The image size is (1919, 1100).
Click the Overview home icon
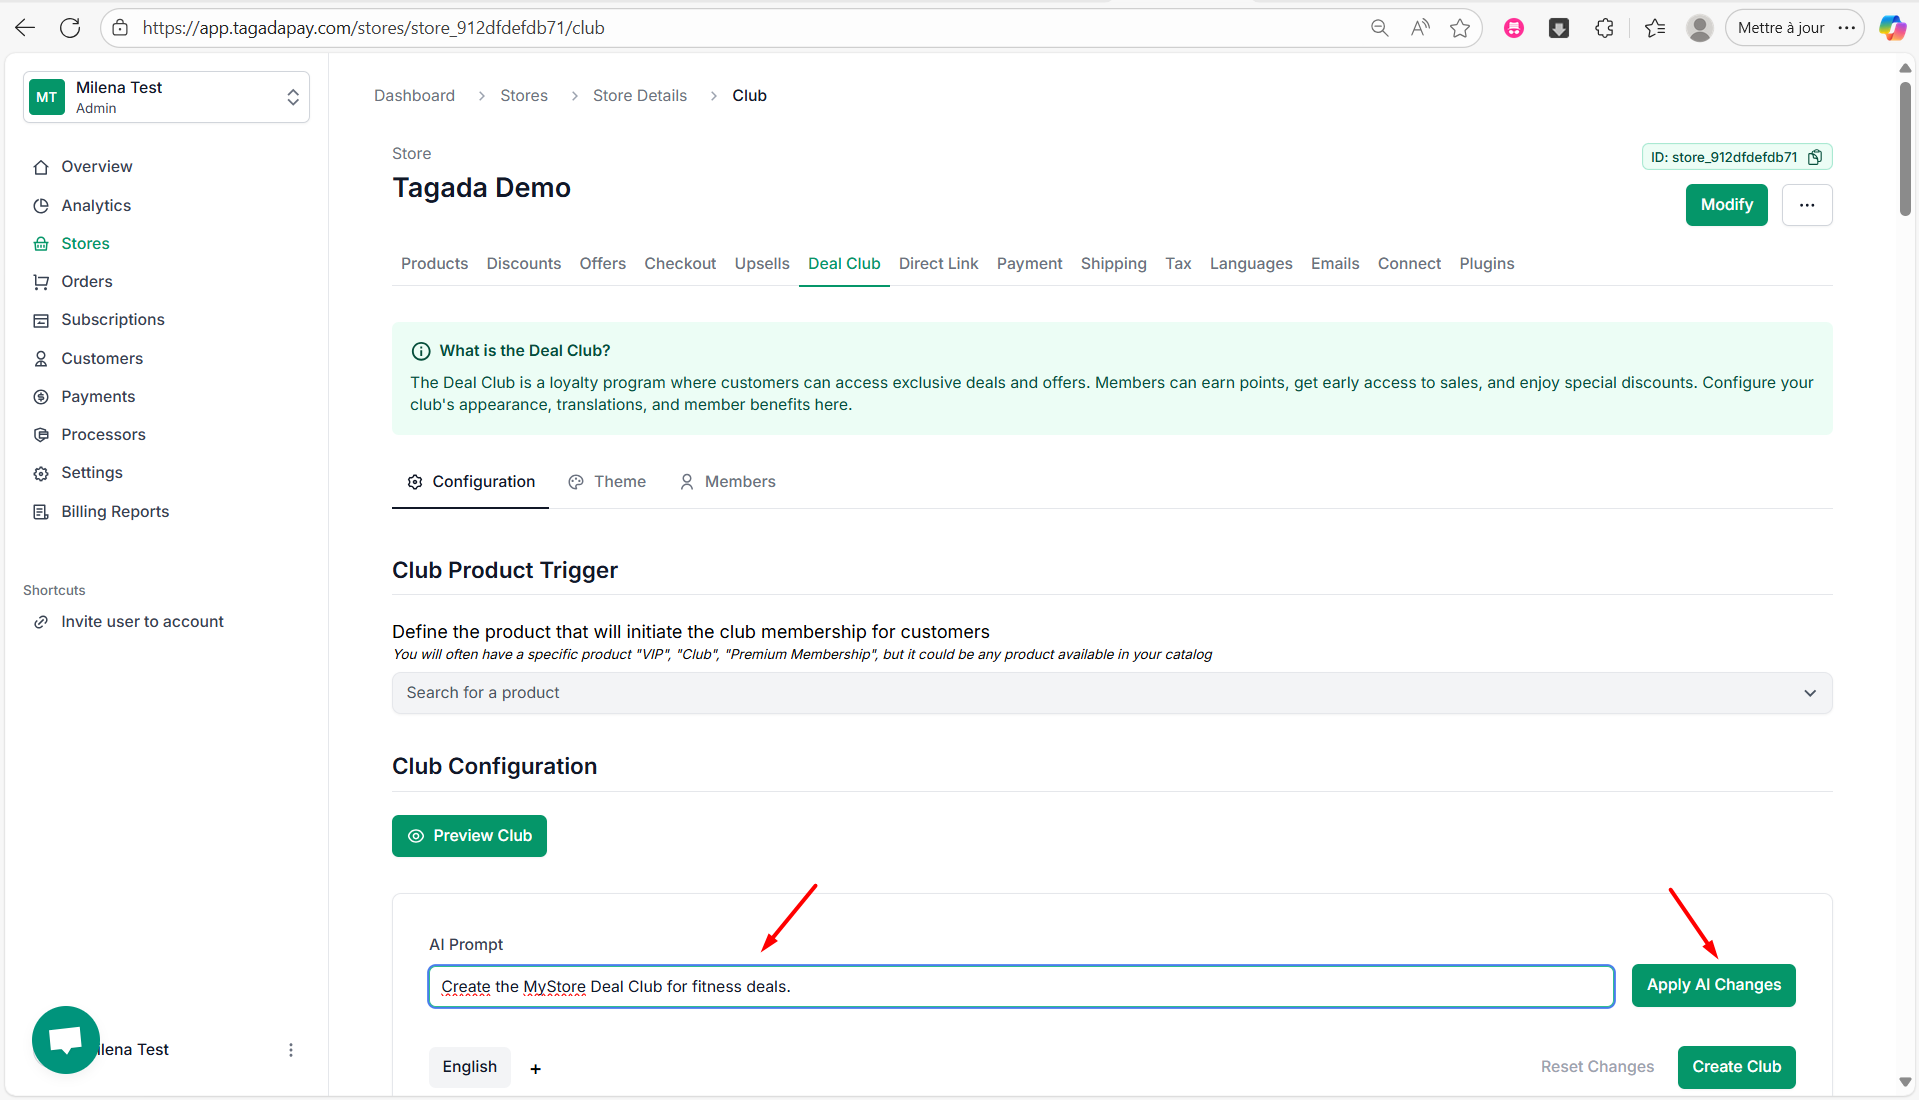point(41,167)
